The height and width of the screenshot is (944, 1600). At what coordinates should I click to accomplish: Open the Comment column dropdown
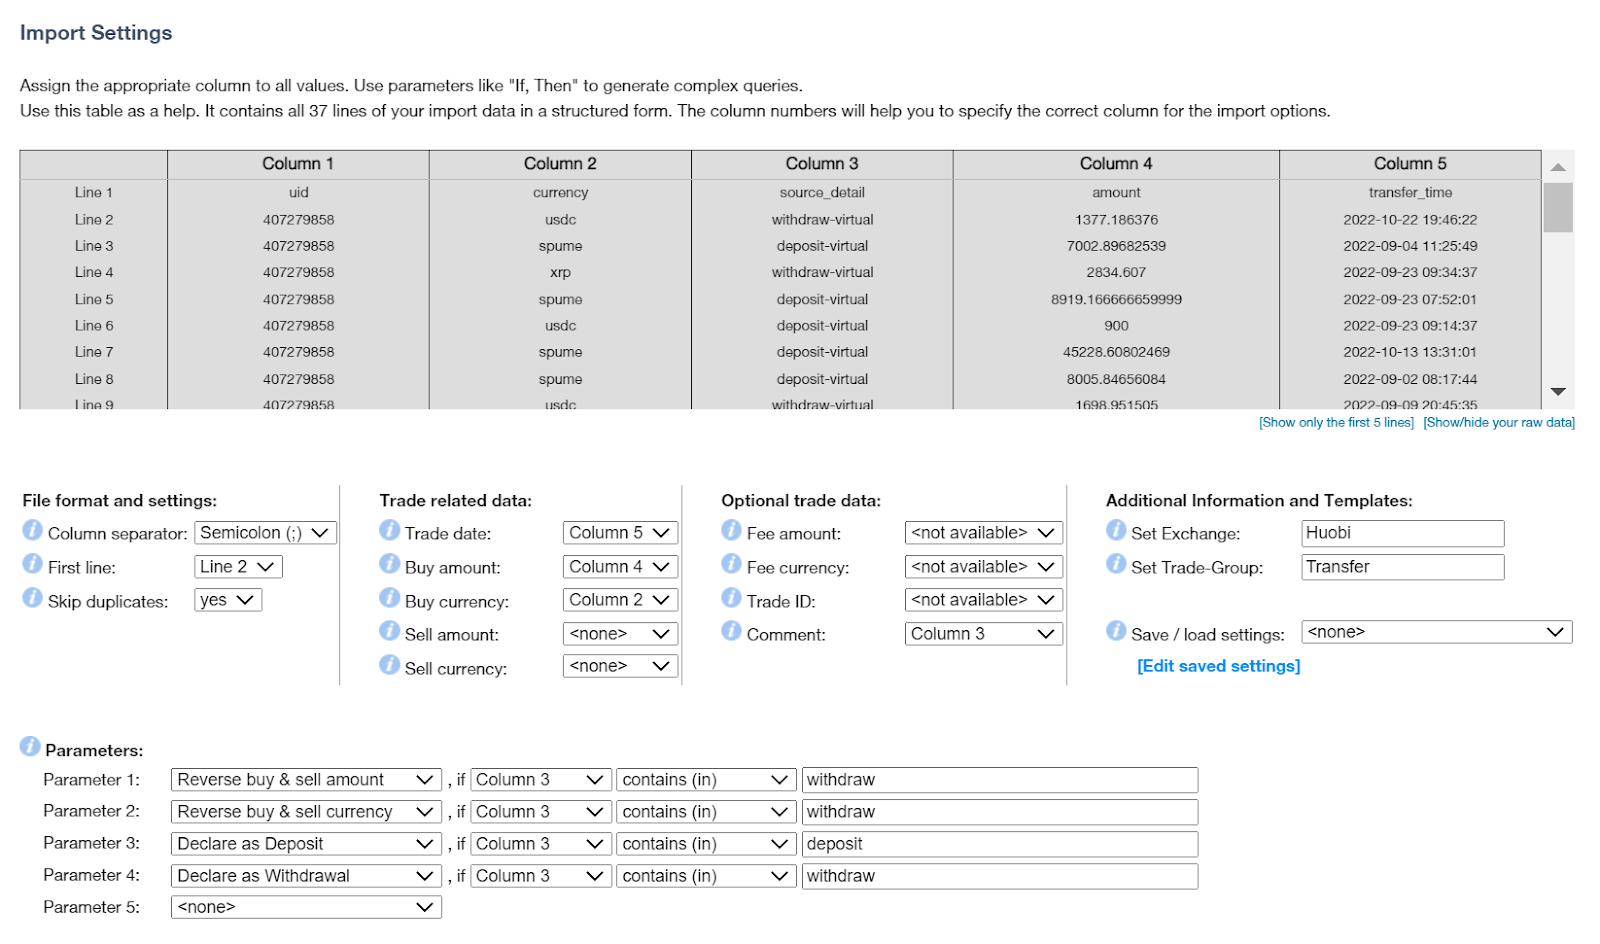coord(984,634)
